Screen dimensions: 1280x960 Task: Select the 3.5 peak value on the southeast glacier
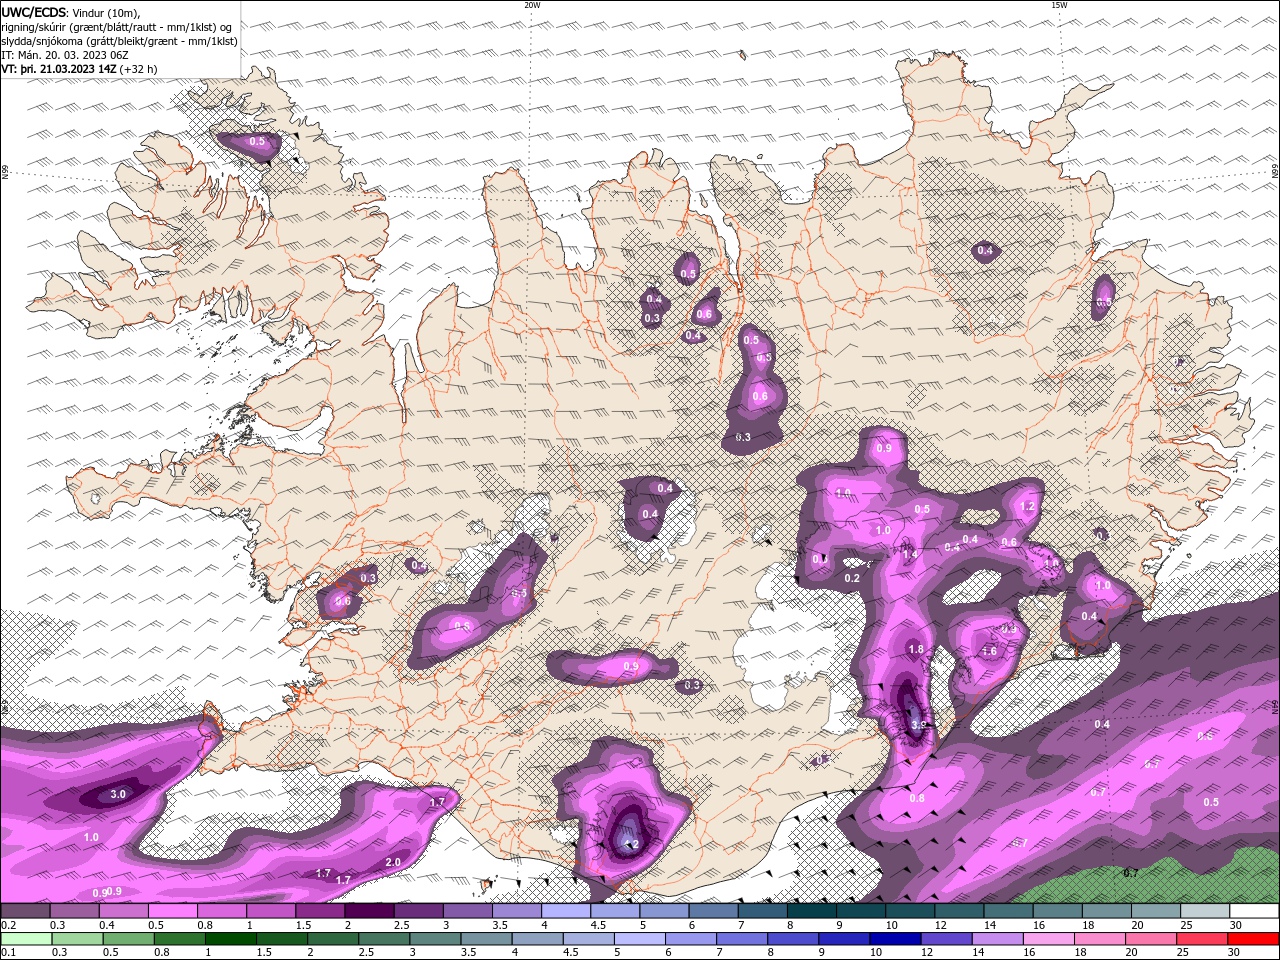pyautogui.click(x=920, y=725)
